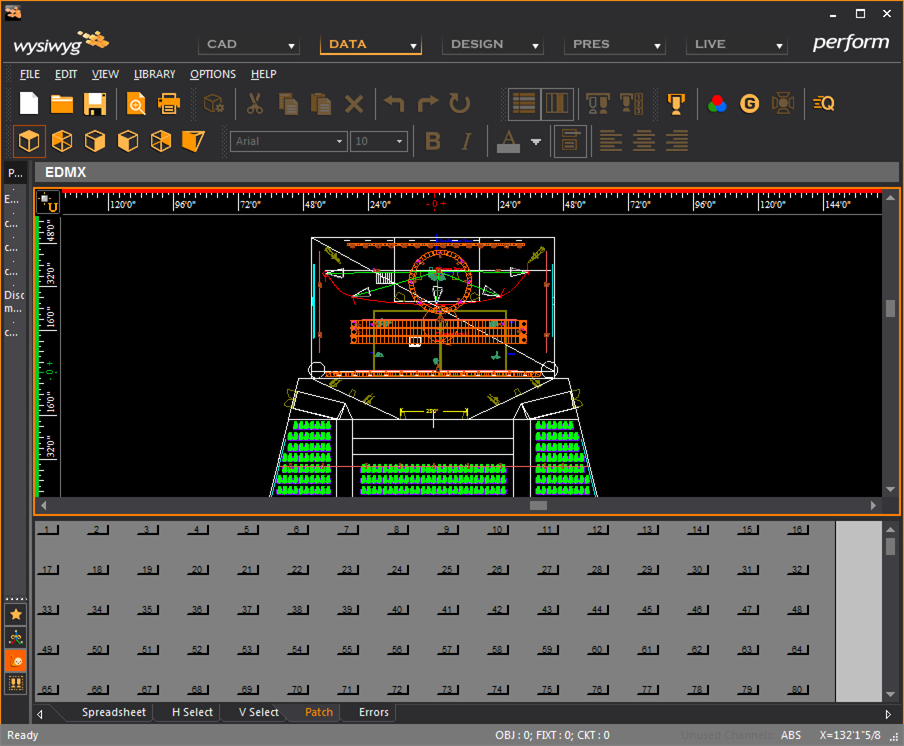Click the Print icon
This screenshot has width=904, height=746.
pos(169,103)
